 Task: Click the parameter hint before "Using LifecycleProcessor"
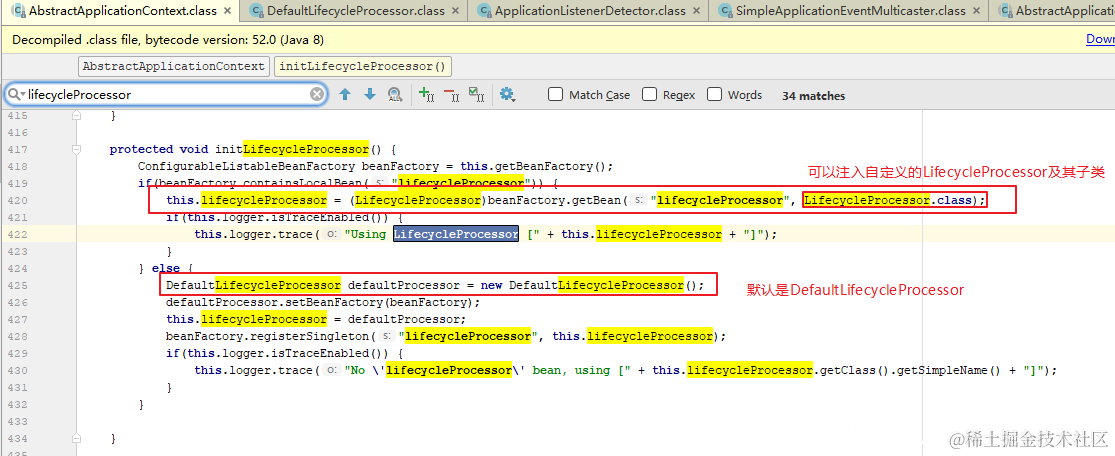click(330, 235)
